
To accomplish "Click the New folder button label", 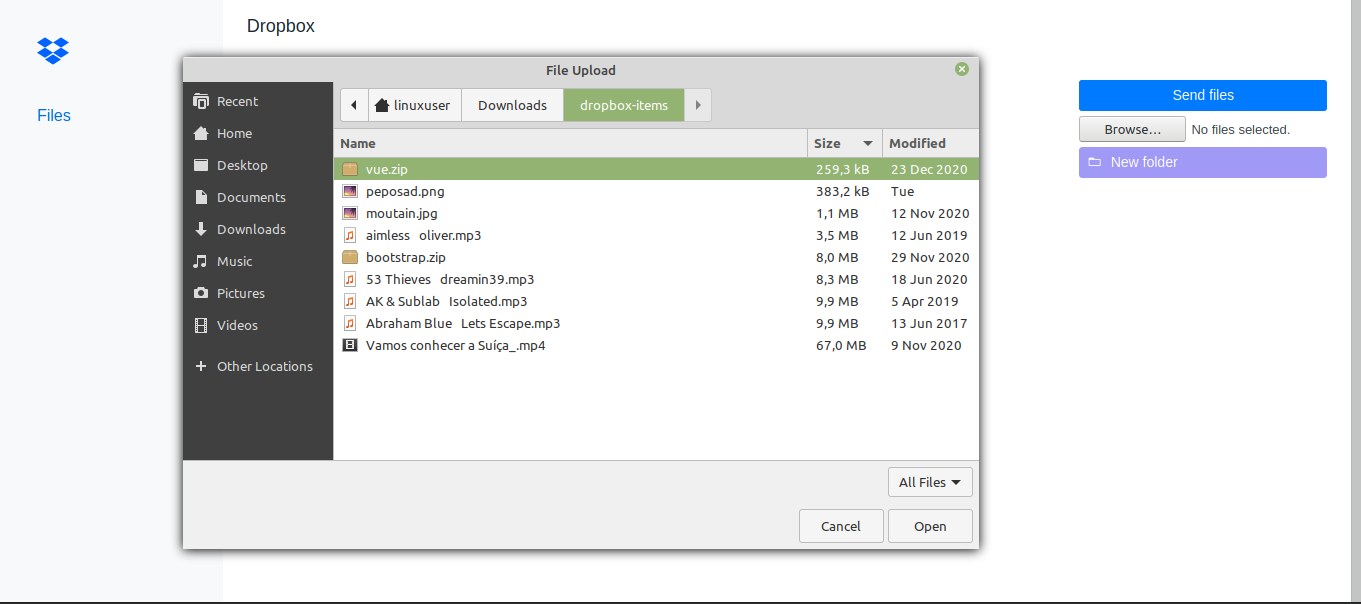I will click(x=1144, y=162).
